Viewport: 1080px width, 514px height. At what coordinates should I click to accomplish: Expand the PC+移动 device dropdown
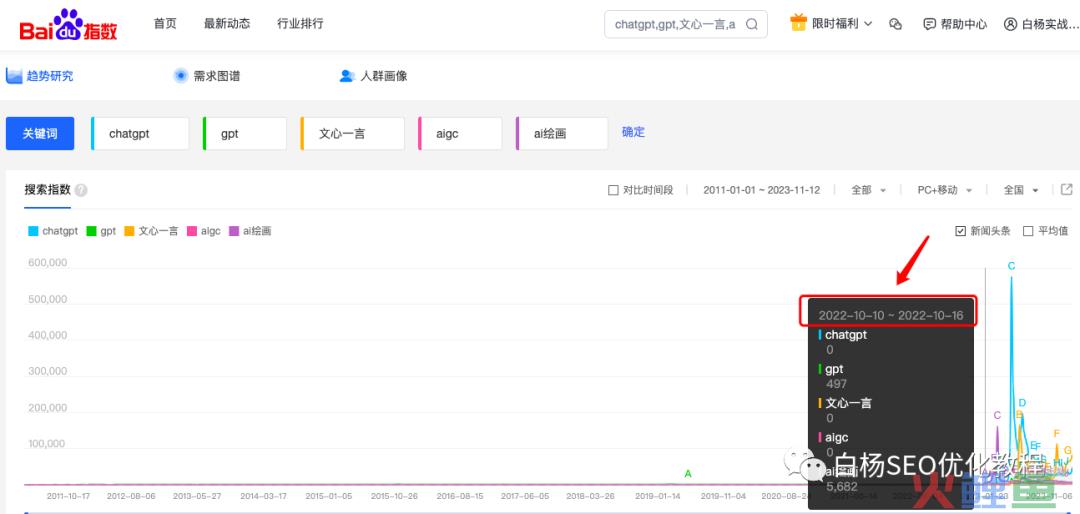pyautogui.click(x=944, y=190)
